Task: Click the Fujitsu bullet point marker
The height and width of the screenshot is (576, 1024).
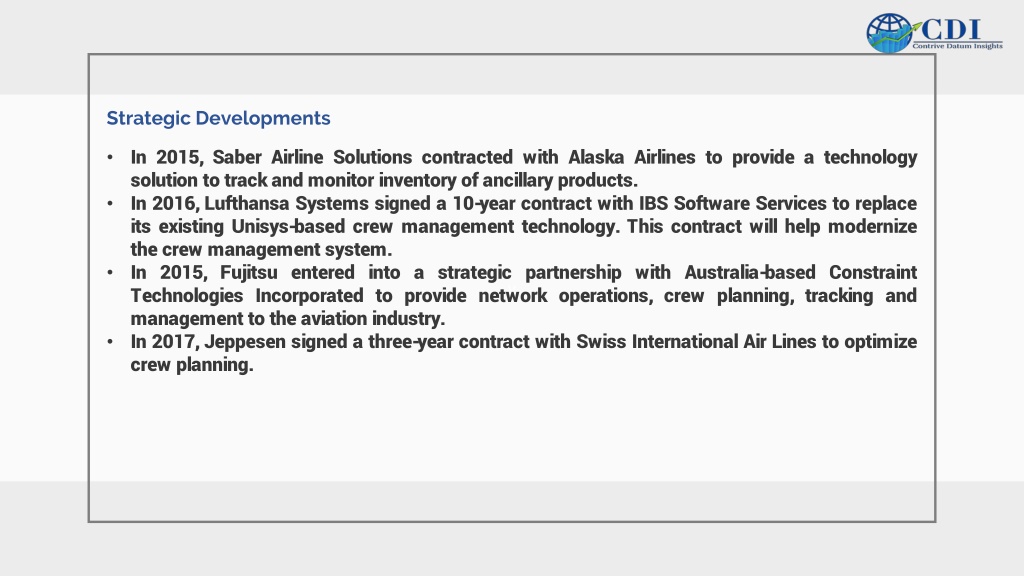Action: pyautogui.click(x=110, y=272)
